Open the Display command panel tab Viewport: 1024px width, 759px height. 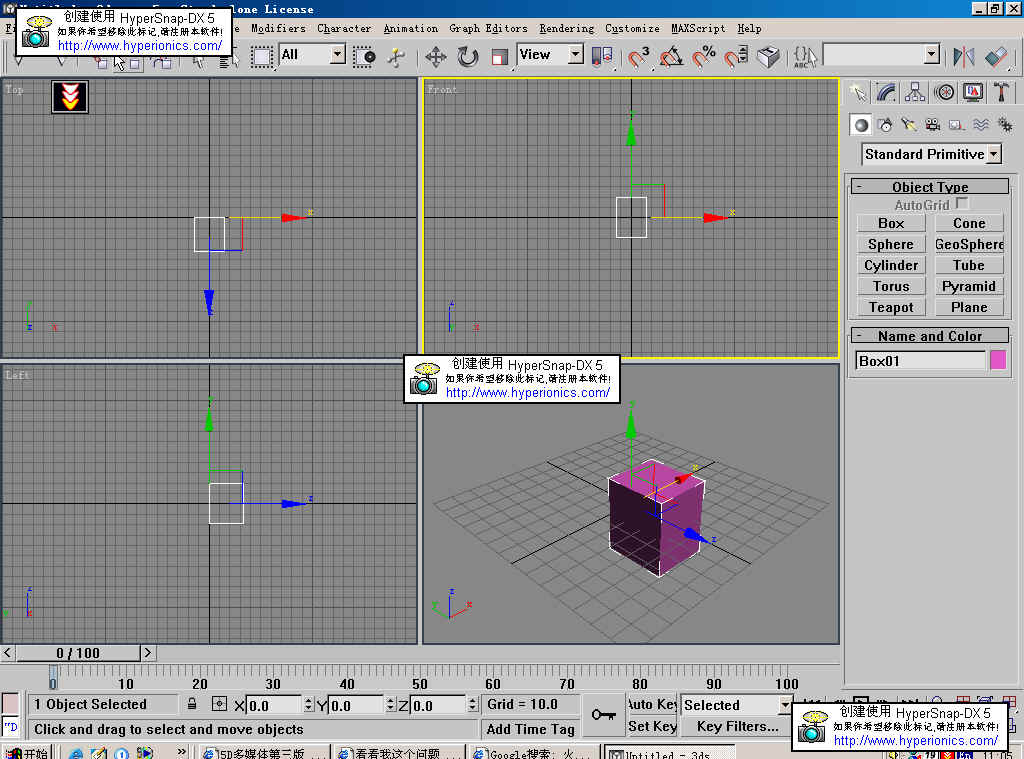pos(973,93)
